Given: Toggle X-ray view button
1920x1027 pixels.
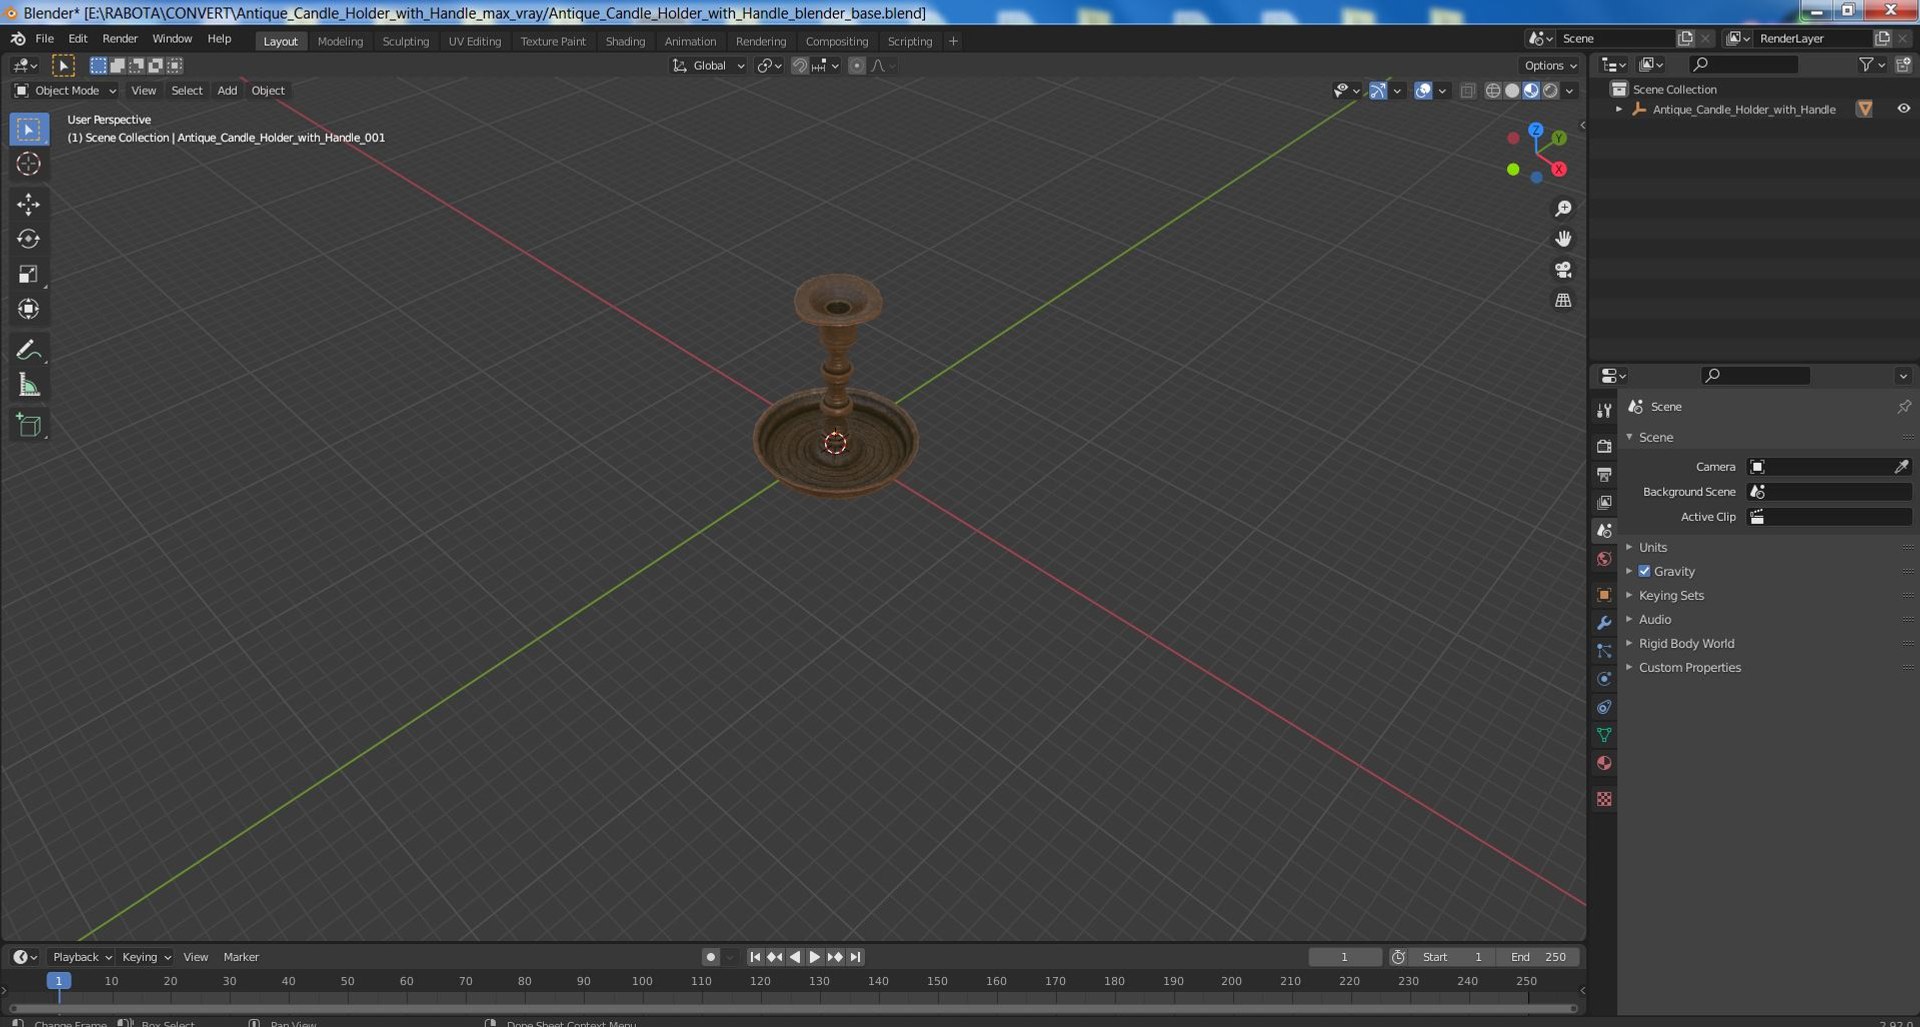Looking at the screenshot, I should coord(1467,91).
